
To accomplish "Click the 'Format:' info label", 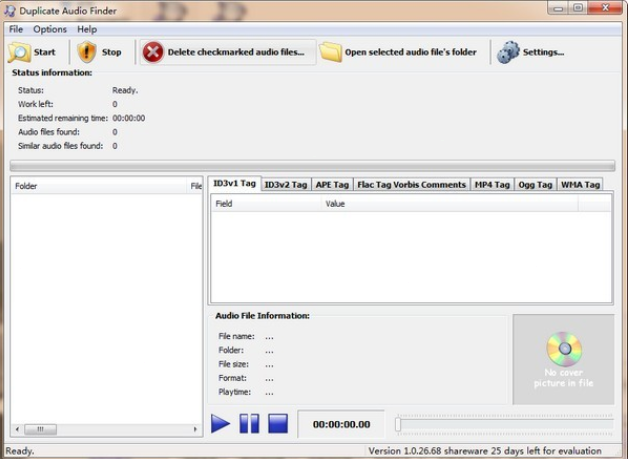I will pos(233,378).
